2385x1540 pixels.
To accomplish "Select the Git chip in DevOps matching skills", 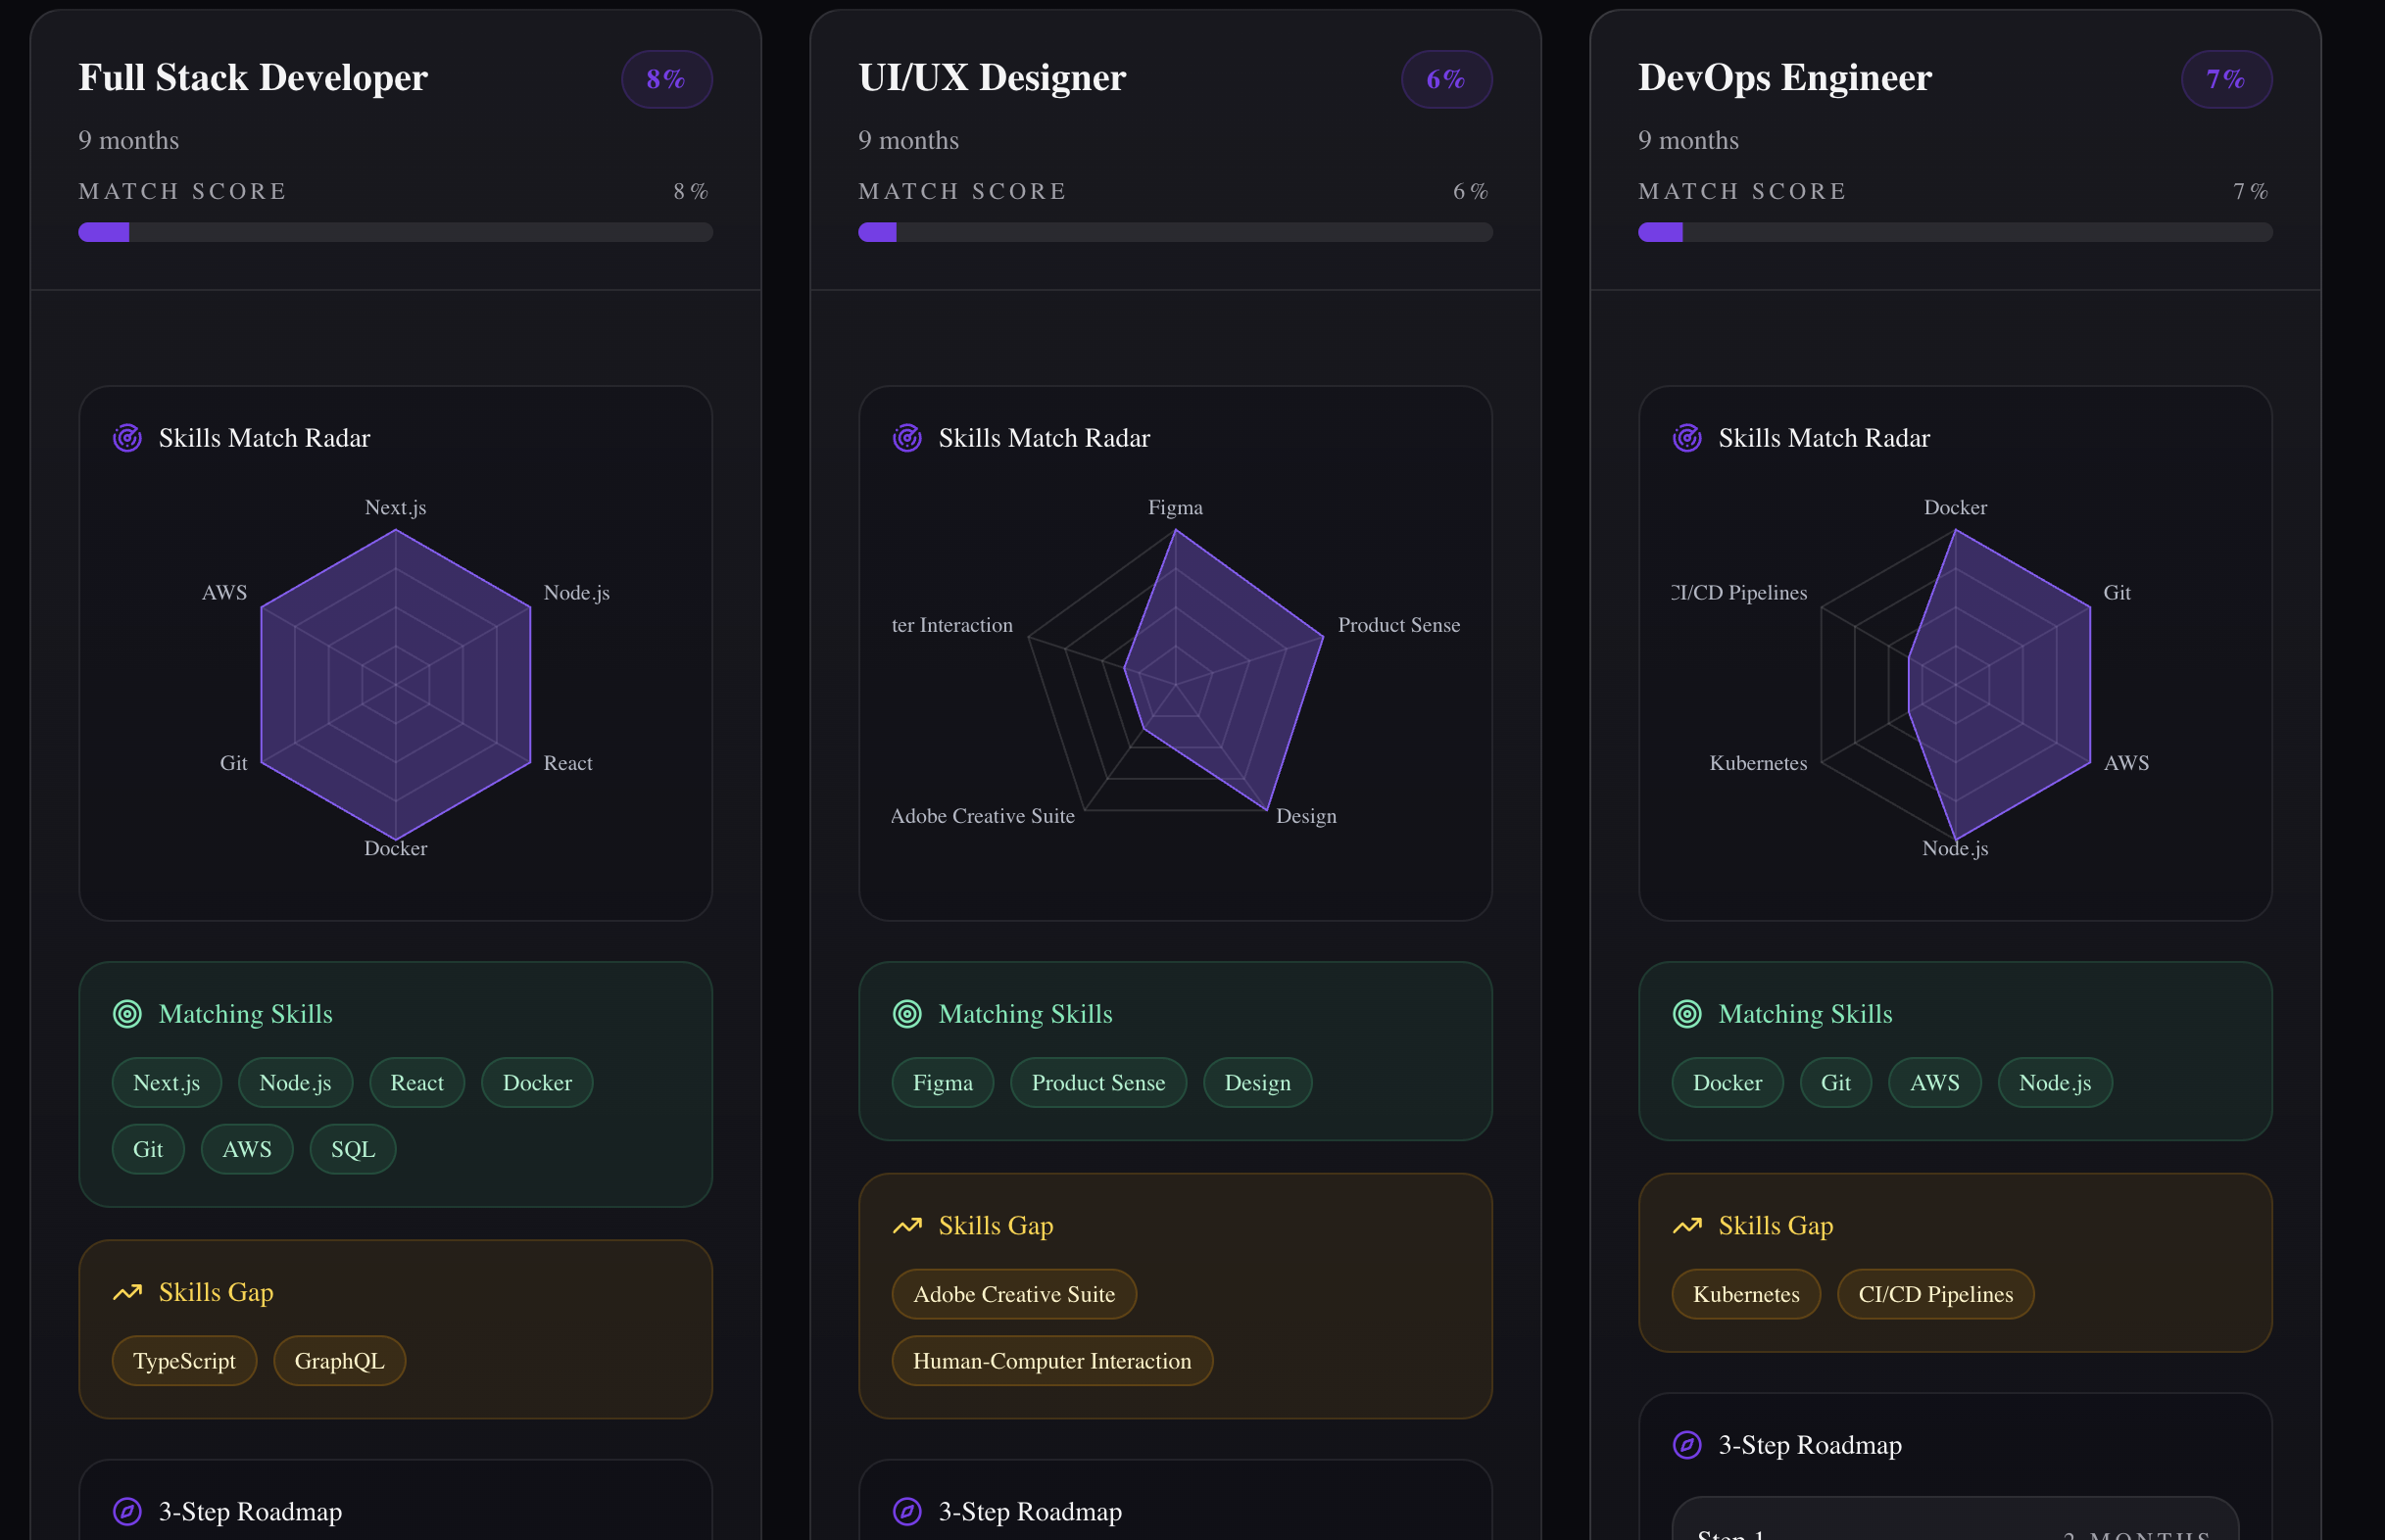I will (1836, 1083).
